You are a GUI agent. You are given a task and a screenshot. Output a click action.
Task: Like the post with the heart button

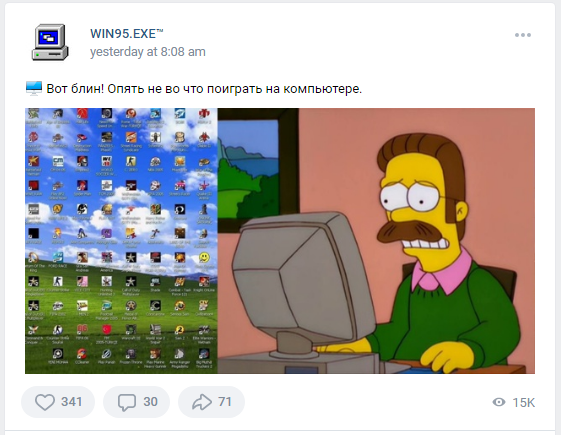(58, 402)
